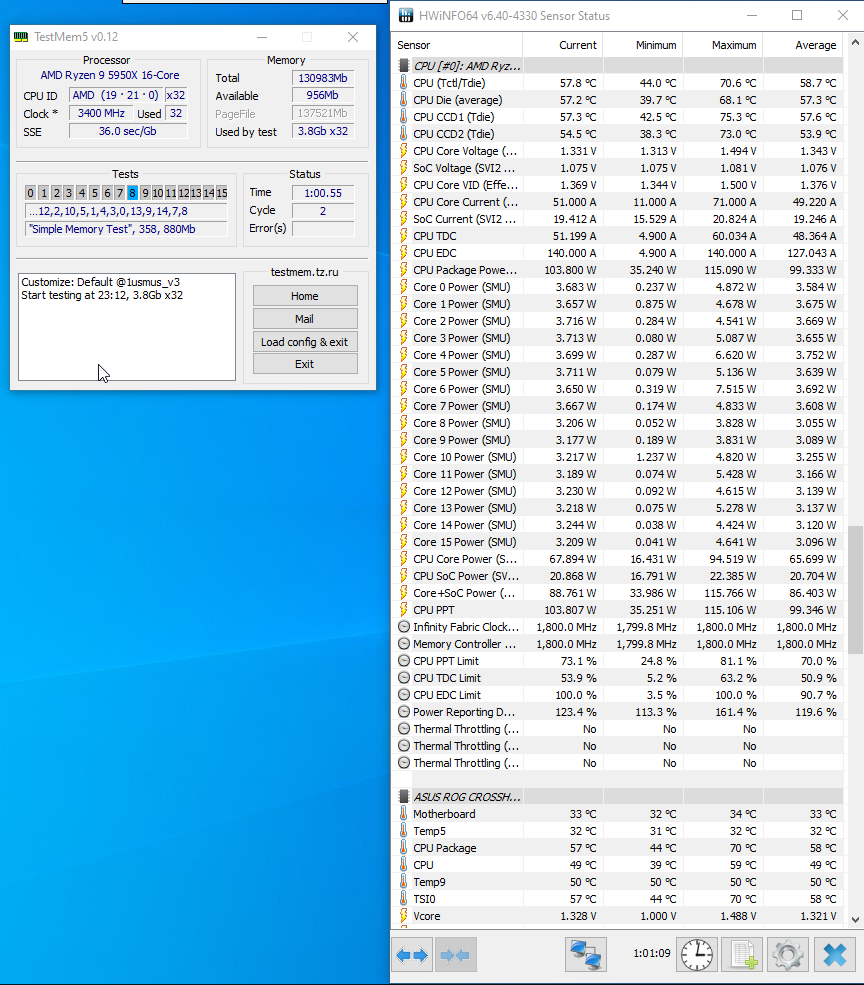Image resolution: width=864 pixels, height=985 pixels.
Task: Click the Exit button in TestMem5
Action: (x=305, y=364)
